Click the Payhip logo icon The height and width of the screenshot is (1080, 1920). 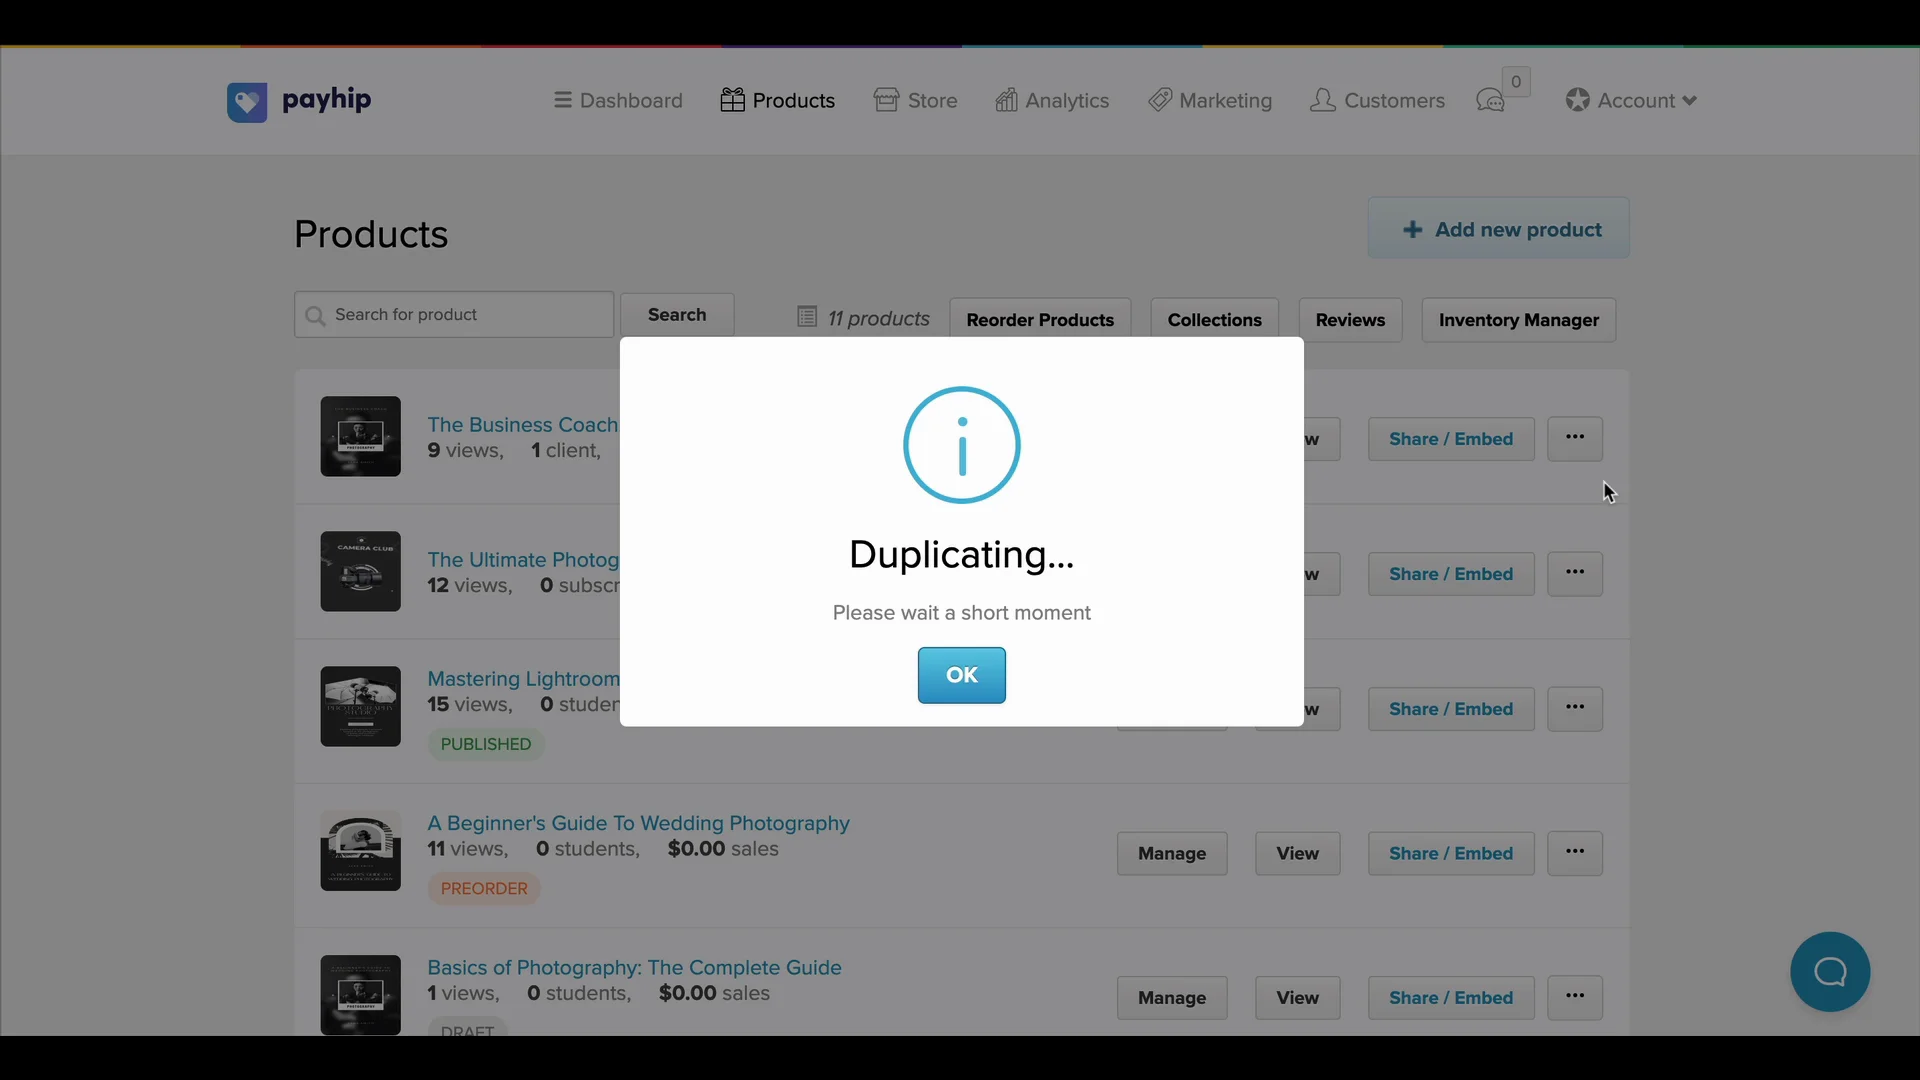pyautogui.click(x=248, y=102)
